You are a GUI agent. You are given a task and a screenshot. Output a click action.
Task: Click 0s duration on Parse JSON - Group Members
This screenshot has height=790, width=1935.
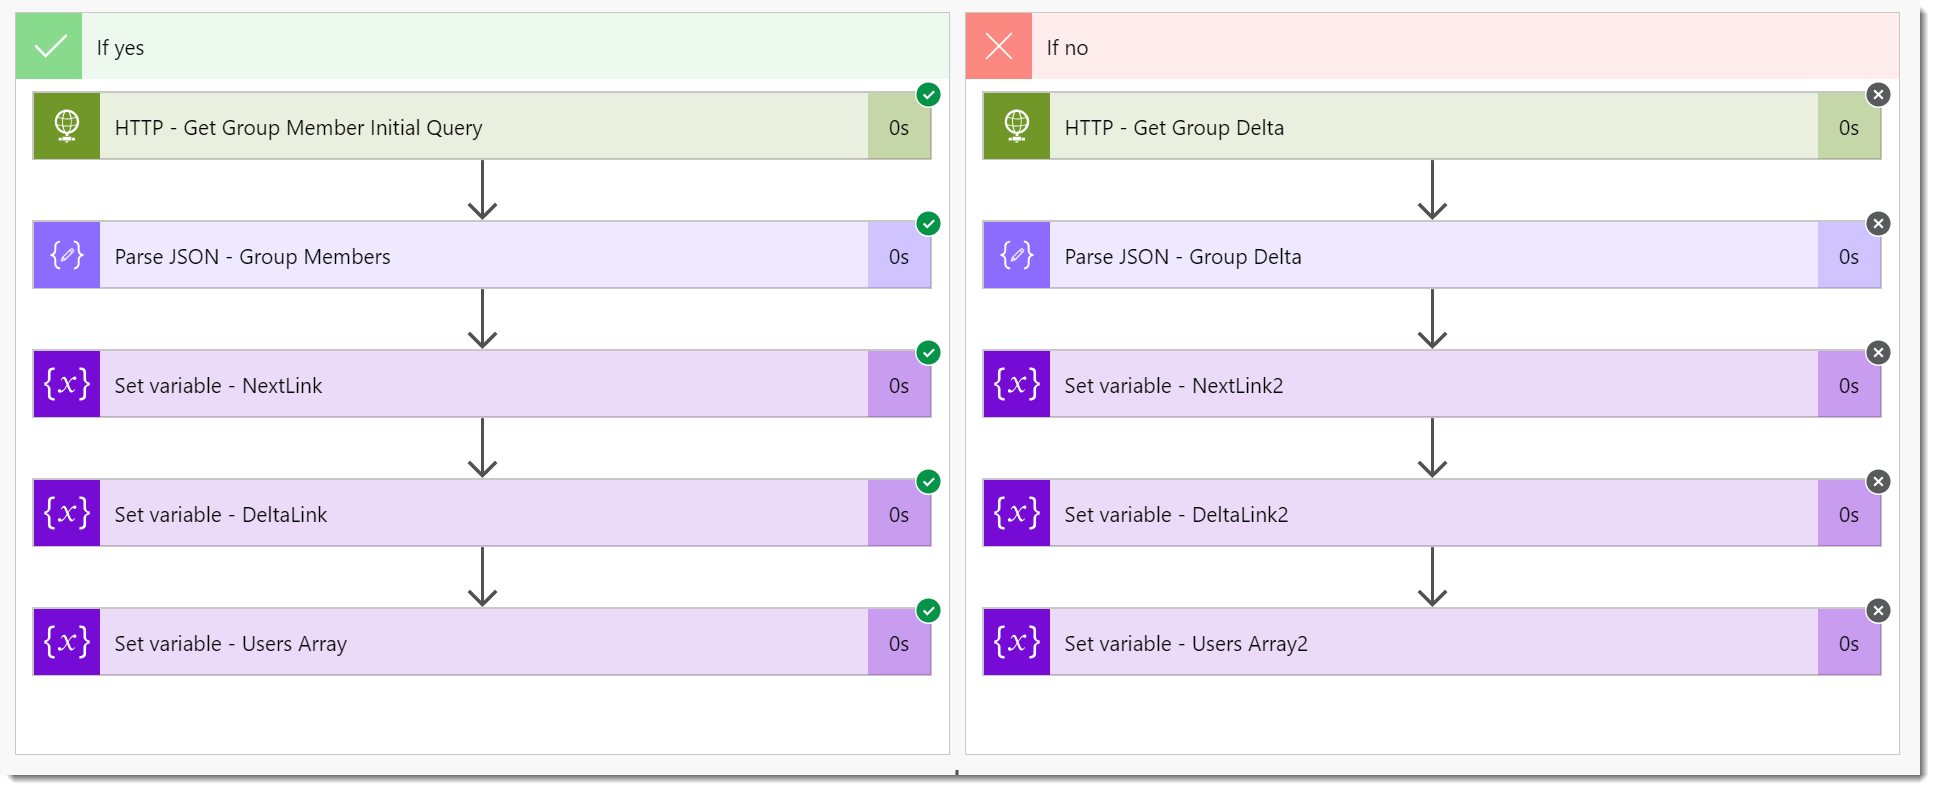pos(899,257)
